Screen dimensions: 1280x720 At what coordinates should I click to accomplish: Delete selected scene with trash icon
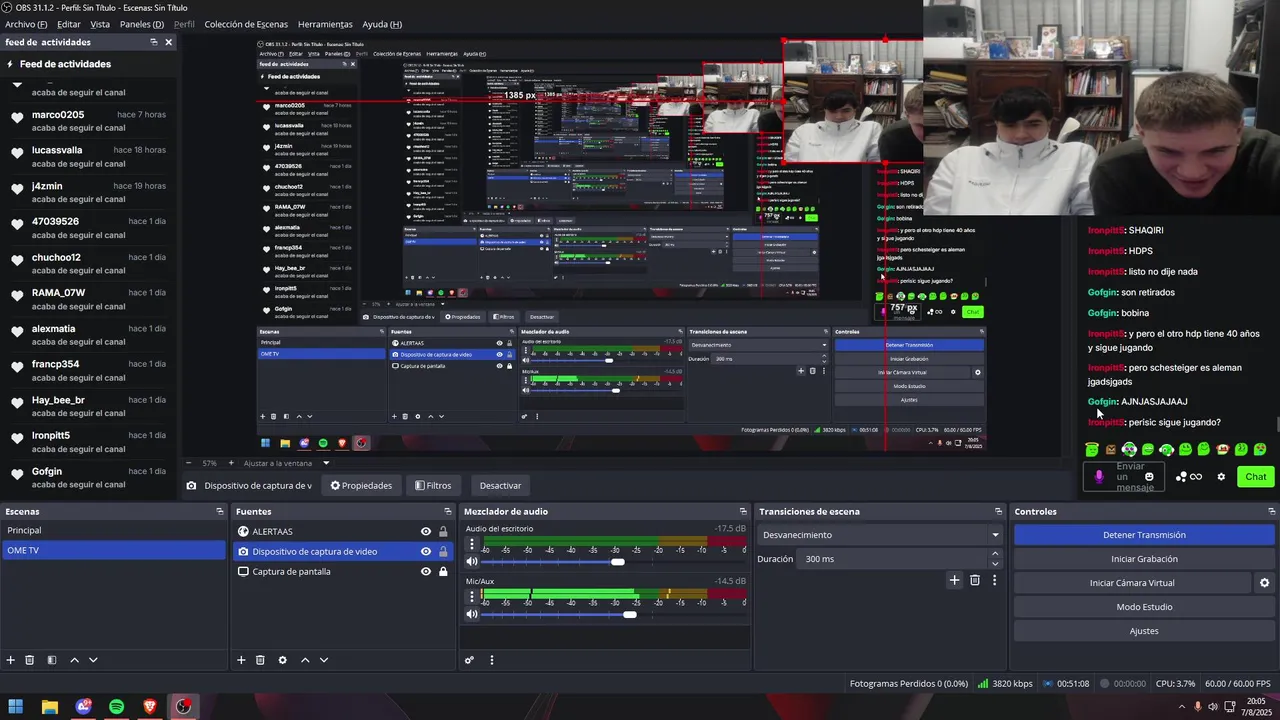point(30,660)
